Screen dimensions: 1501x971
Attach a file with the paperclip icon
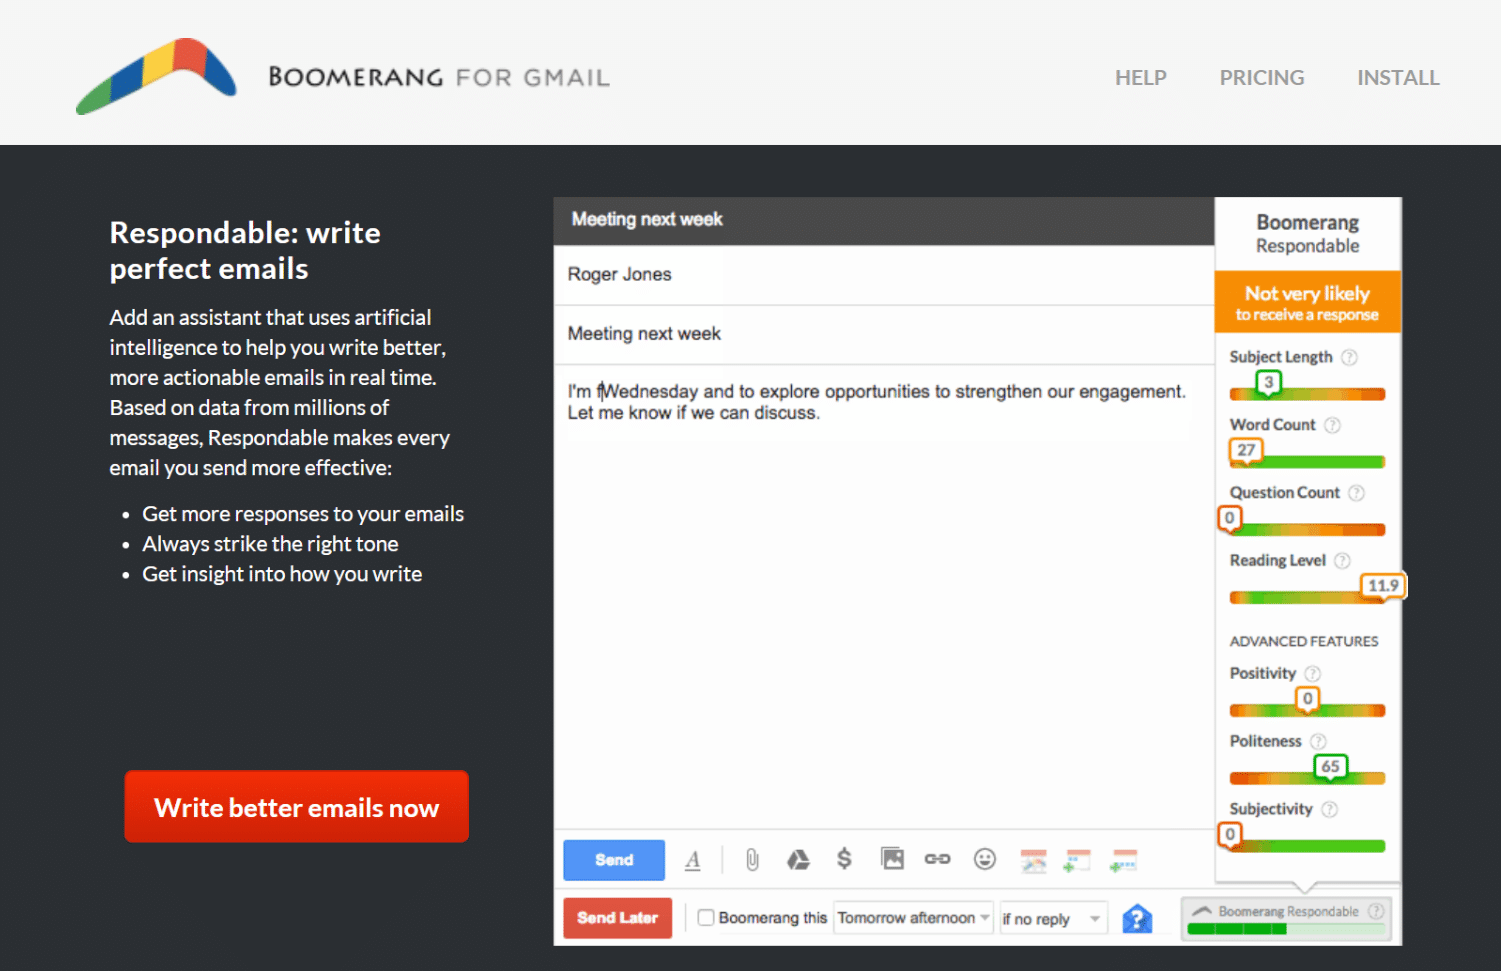[751, 859]
